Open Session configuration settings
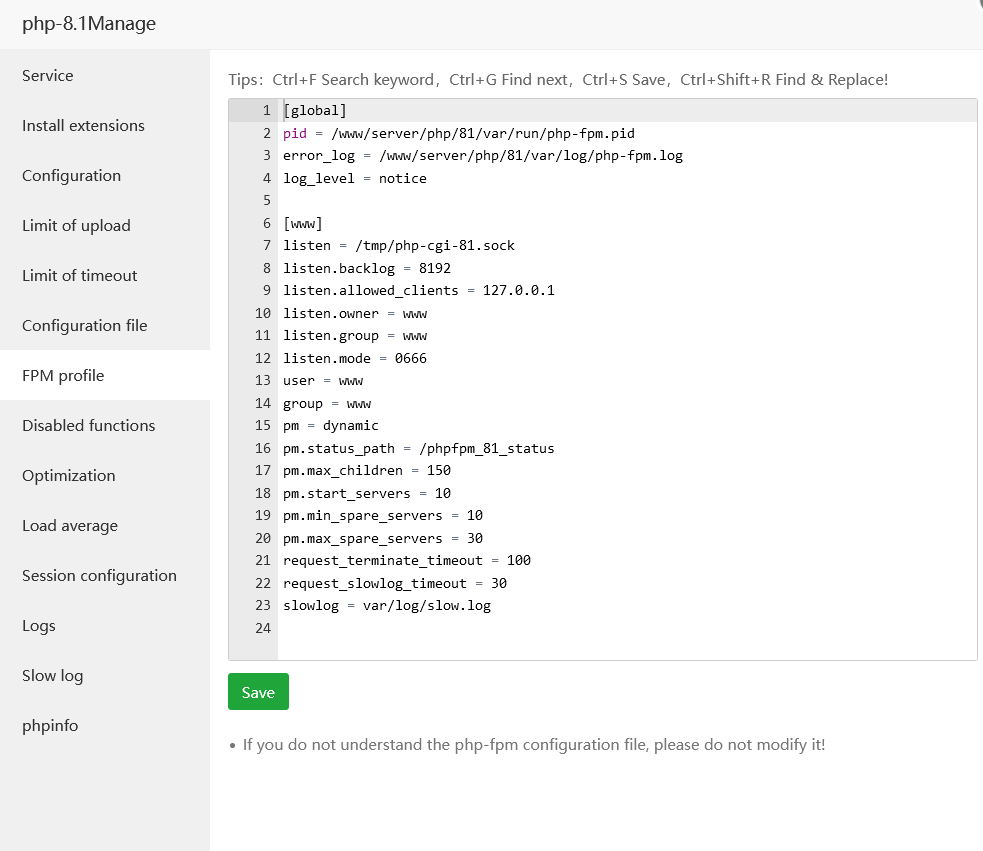The height and width of the screenshot is (851, 983). point(99,576)
